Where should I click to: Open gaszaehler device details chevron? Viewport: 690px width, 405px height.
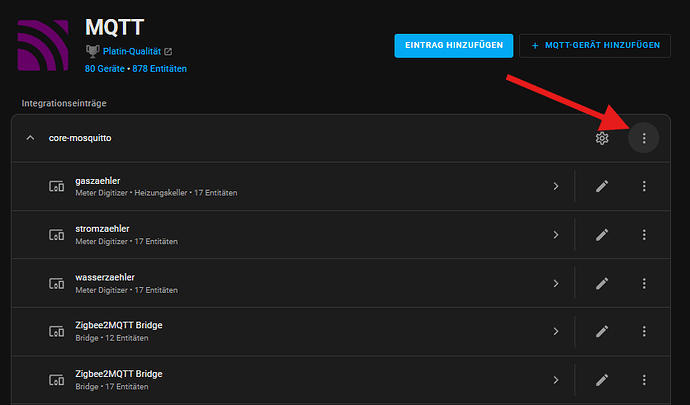click(x=556, y=186)
